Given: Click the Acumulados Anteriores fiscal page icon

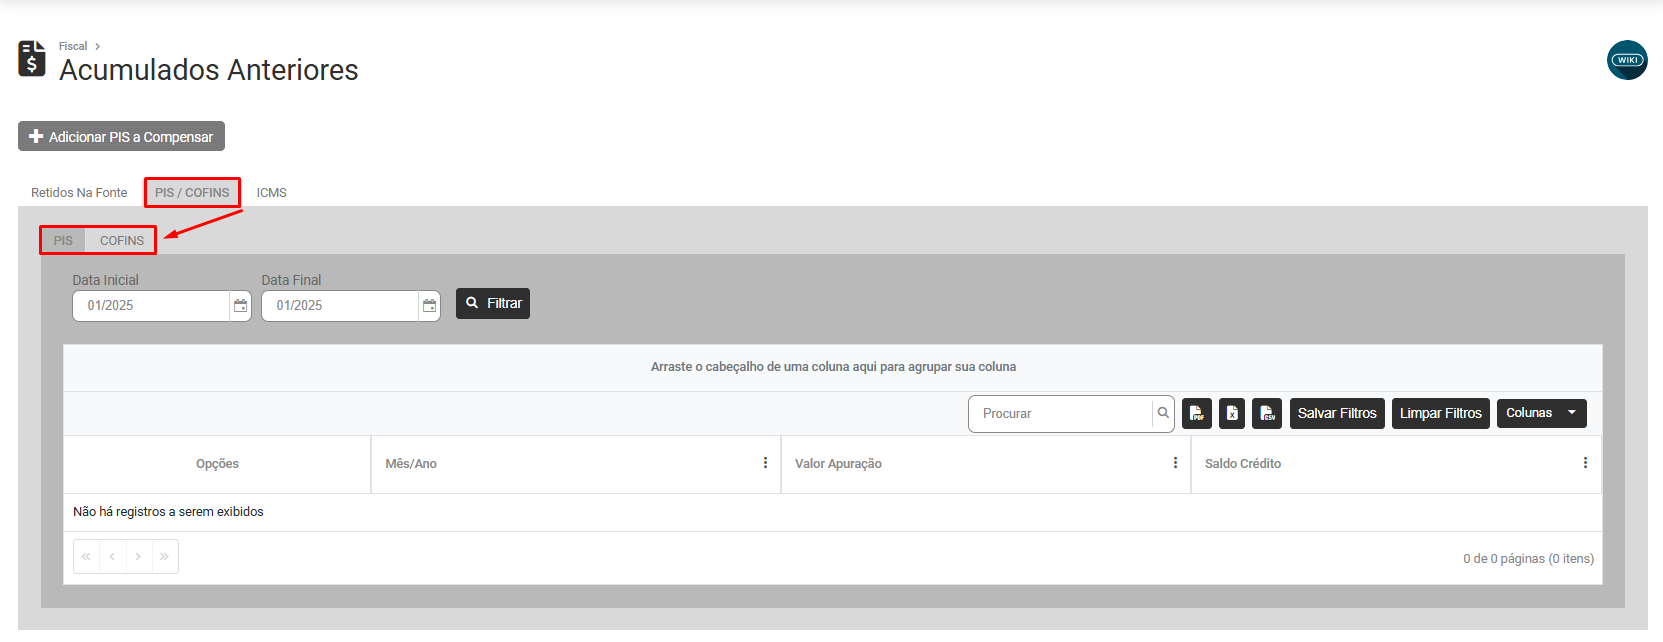Looking at the screenshot, I should coord(32,59).
